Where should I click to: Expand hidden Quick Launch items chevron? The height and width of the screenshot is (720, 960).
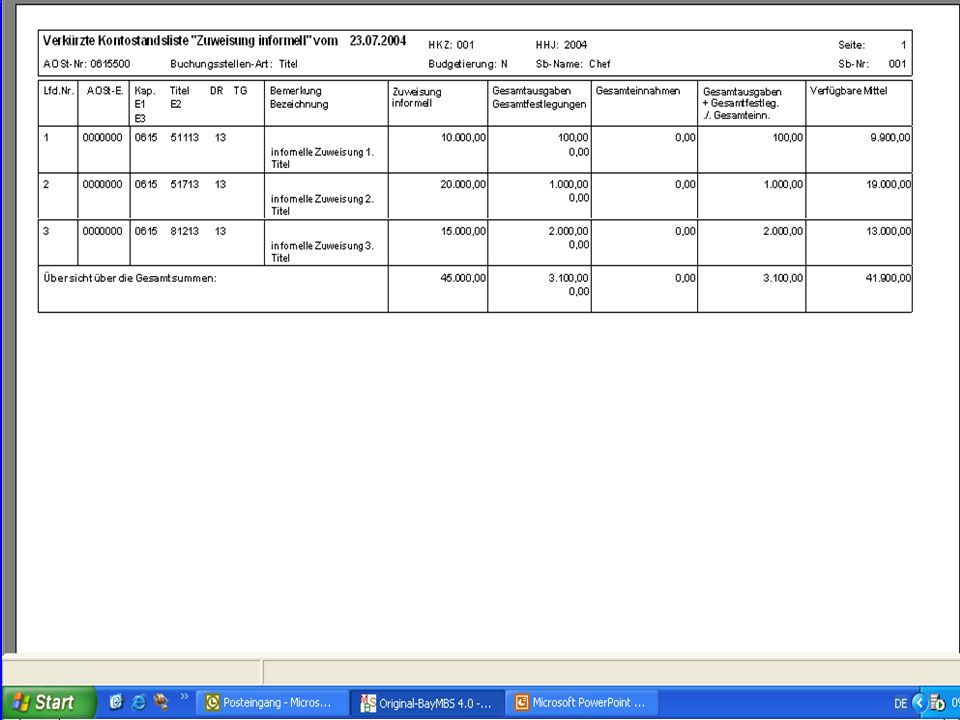point(184,697)
